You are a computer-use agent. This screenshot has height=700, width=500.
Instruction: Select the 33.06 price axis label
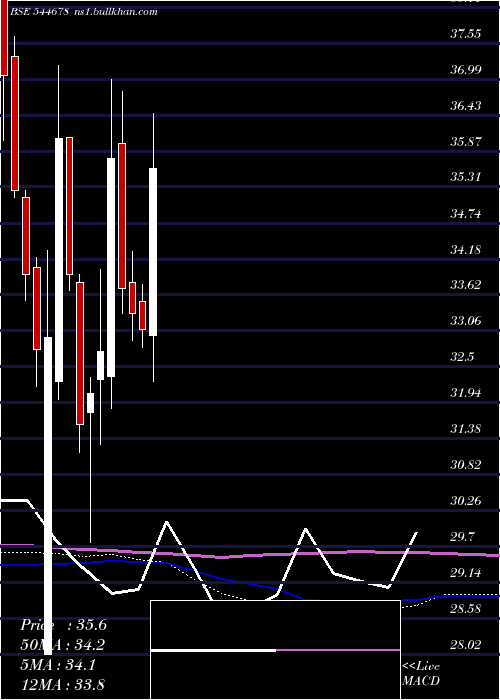[x=466, y=321]
